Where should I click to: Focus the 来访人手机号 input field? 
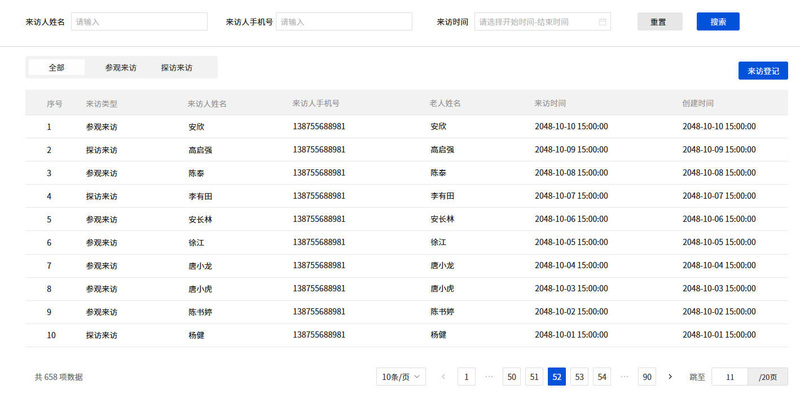[x=344, y=21]
